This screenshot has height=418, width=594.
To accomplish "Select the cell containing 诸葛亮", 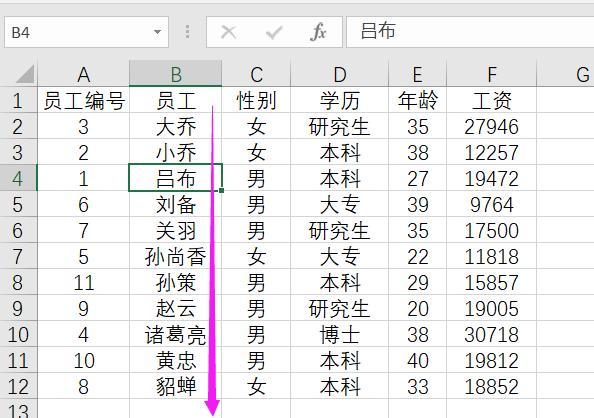I will pos(175,334).
